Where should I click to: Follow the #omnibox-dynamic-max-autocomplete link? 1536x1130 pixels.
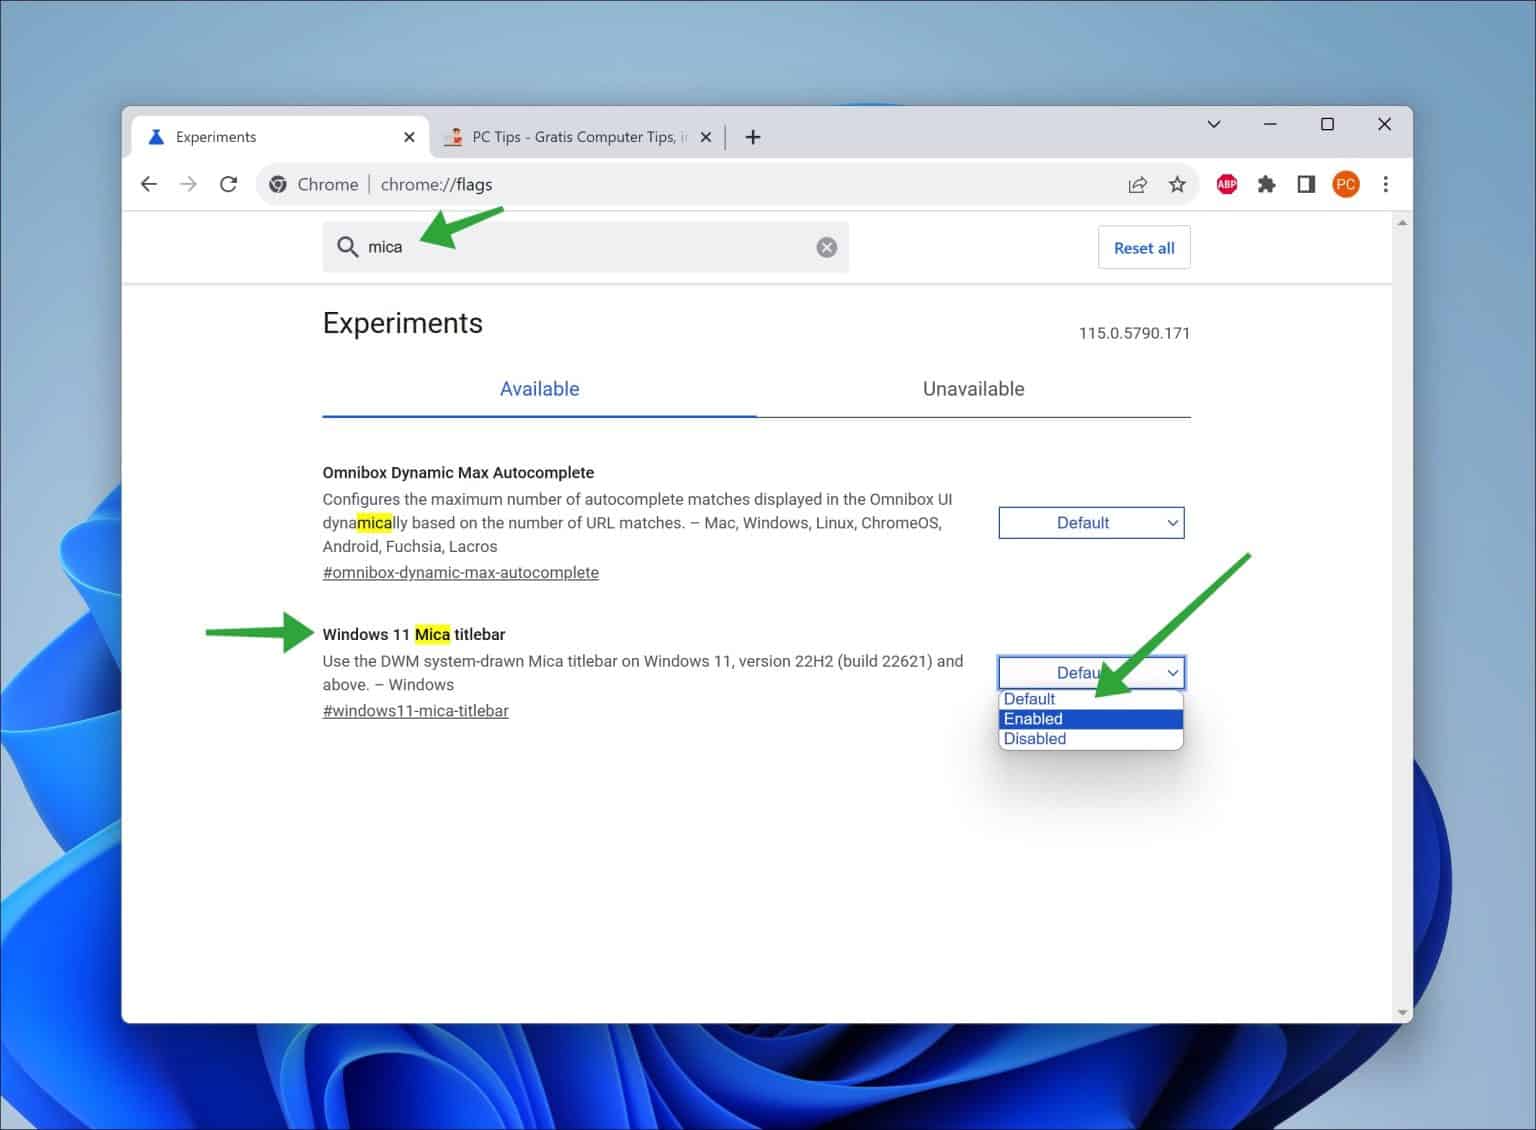(x=460, y=572)
